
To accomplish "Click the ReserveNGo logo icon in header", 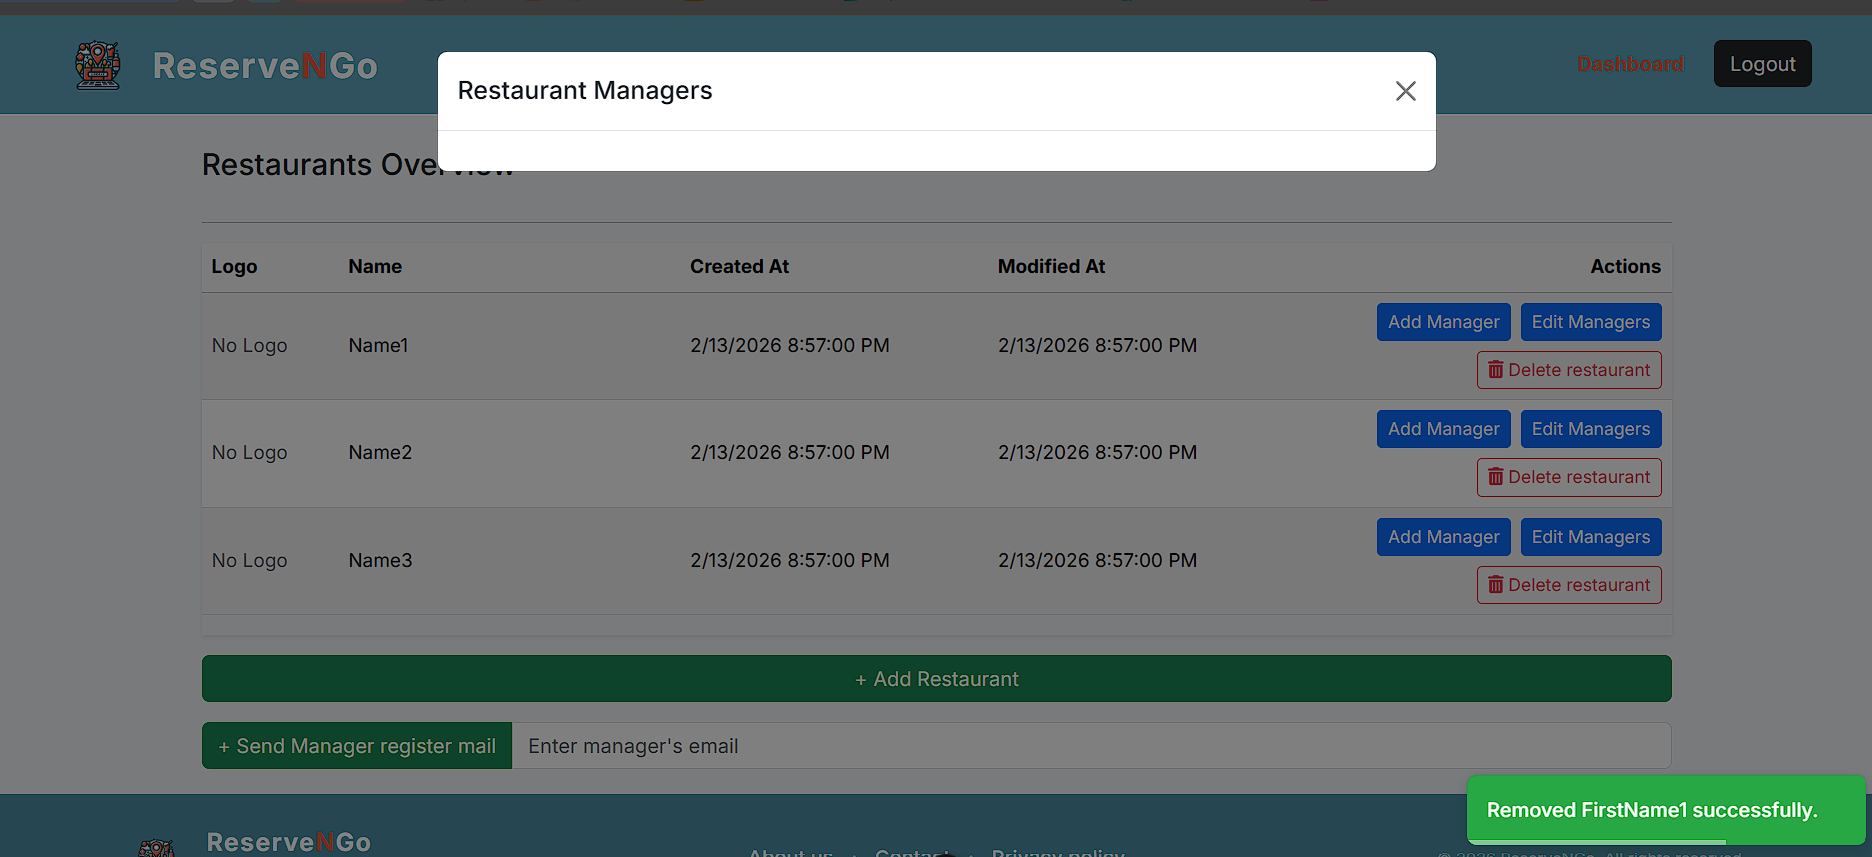I will [x=98, y=66].
